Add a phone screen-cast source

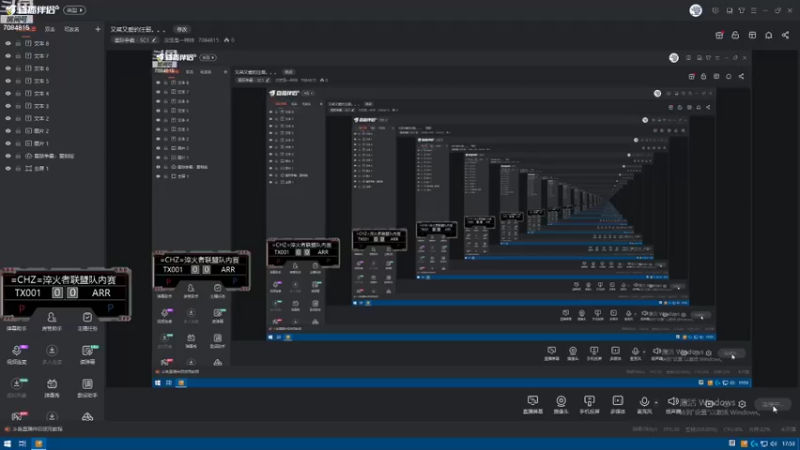[589, 404]
